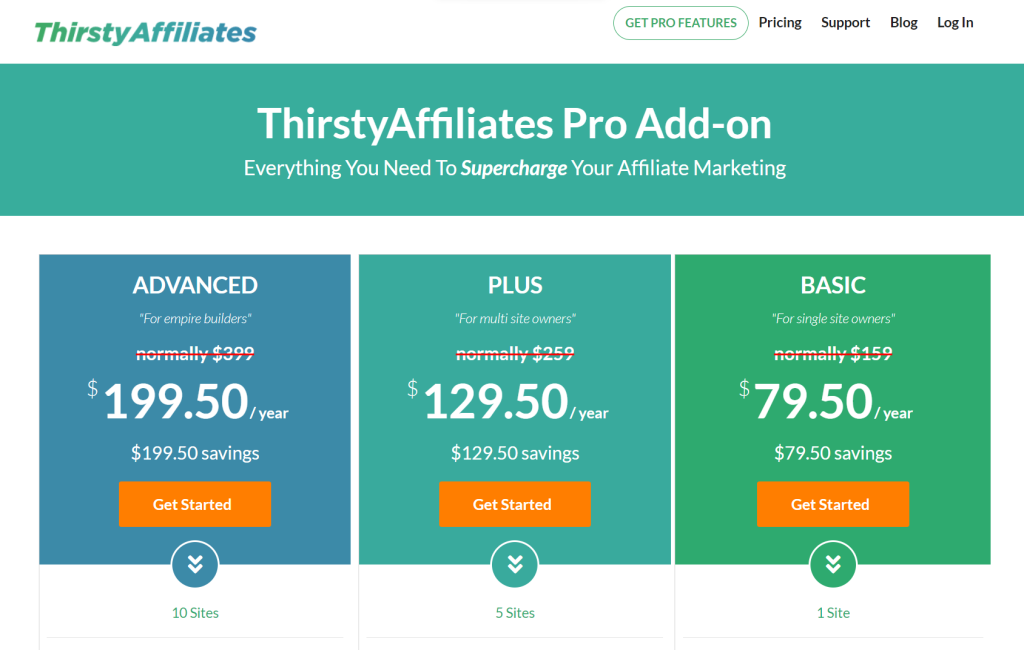Screen dimensions: 1024x650
Task: Click the ADVANCED plan heading
Action: tap(195, 286)
